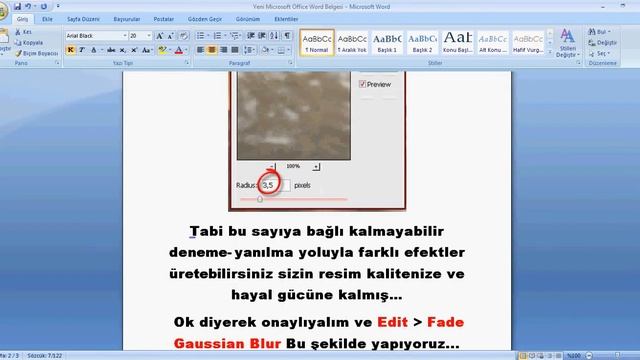Click the Undo arrow icon

point(28,7)
